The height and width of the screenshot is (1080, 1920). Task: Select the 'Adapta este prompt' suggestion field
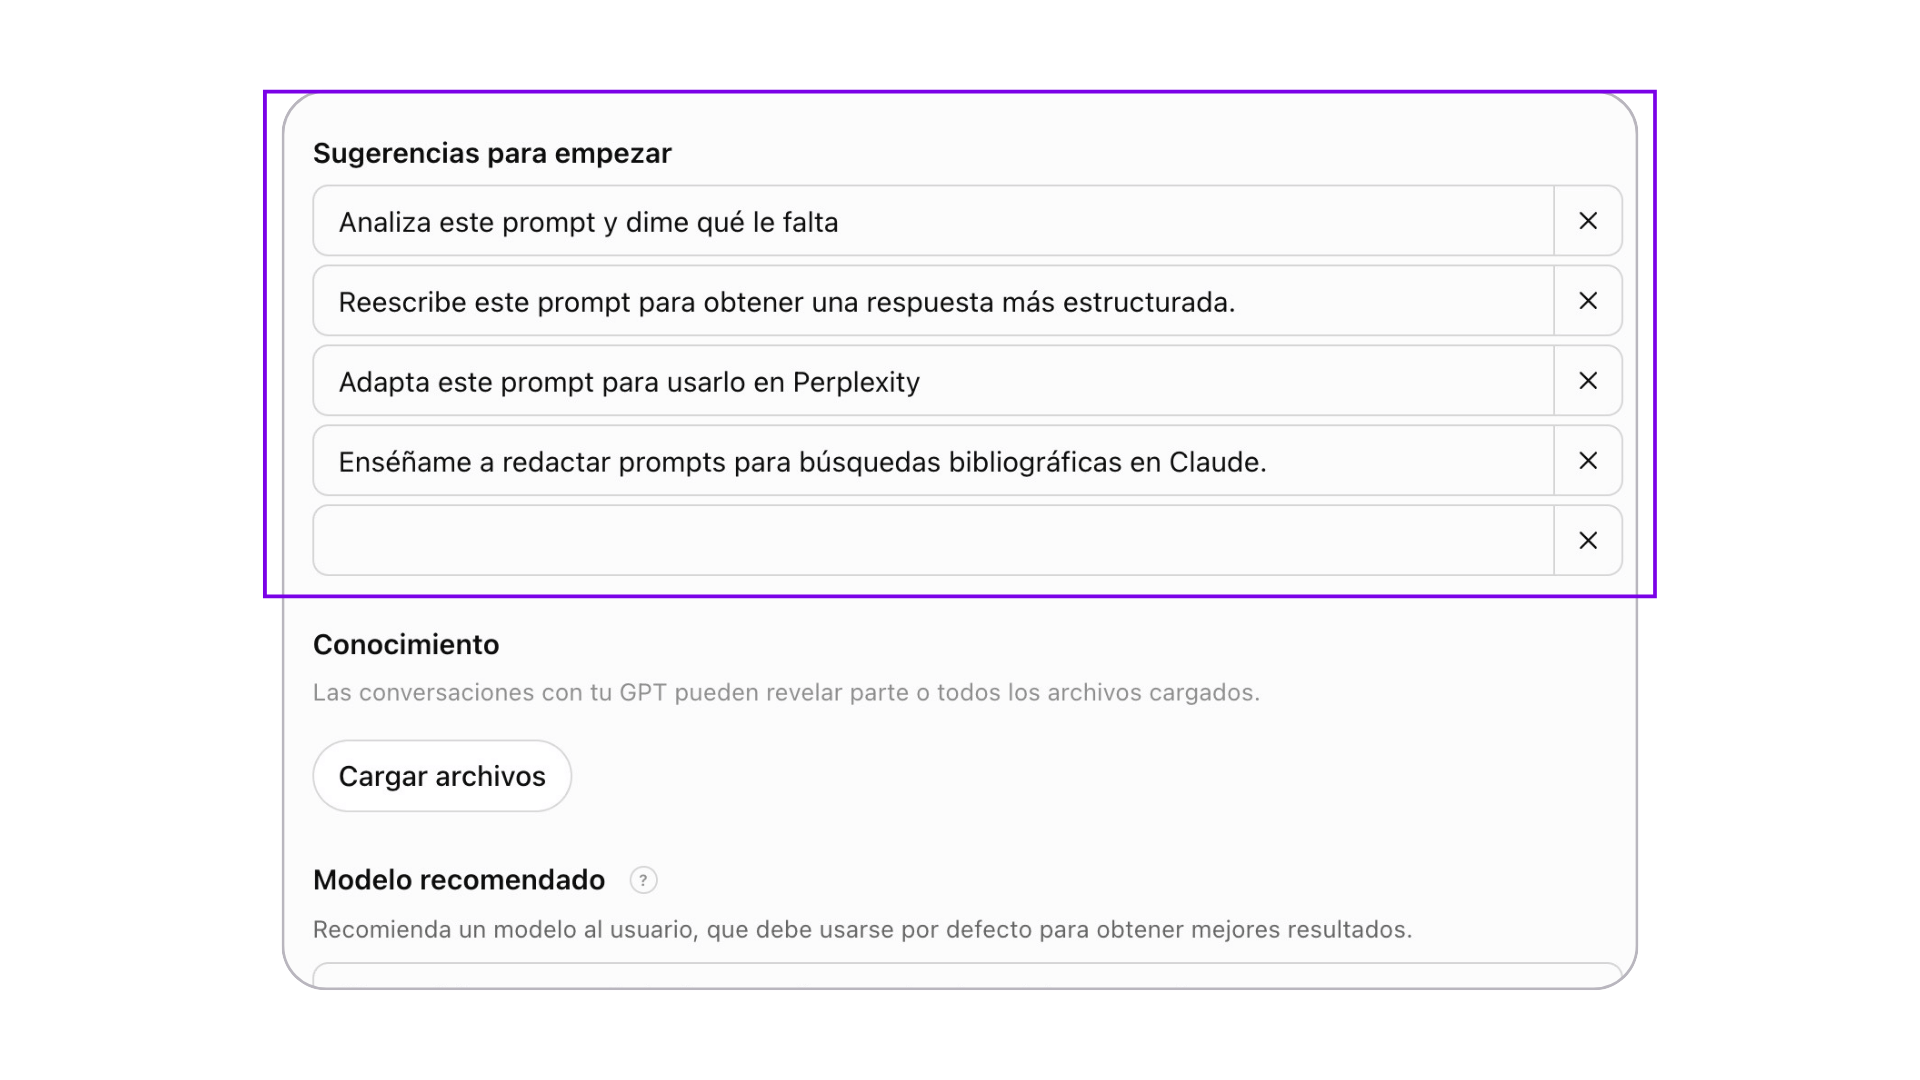tap(933, 381)
